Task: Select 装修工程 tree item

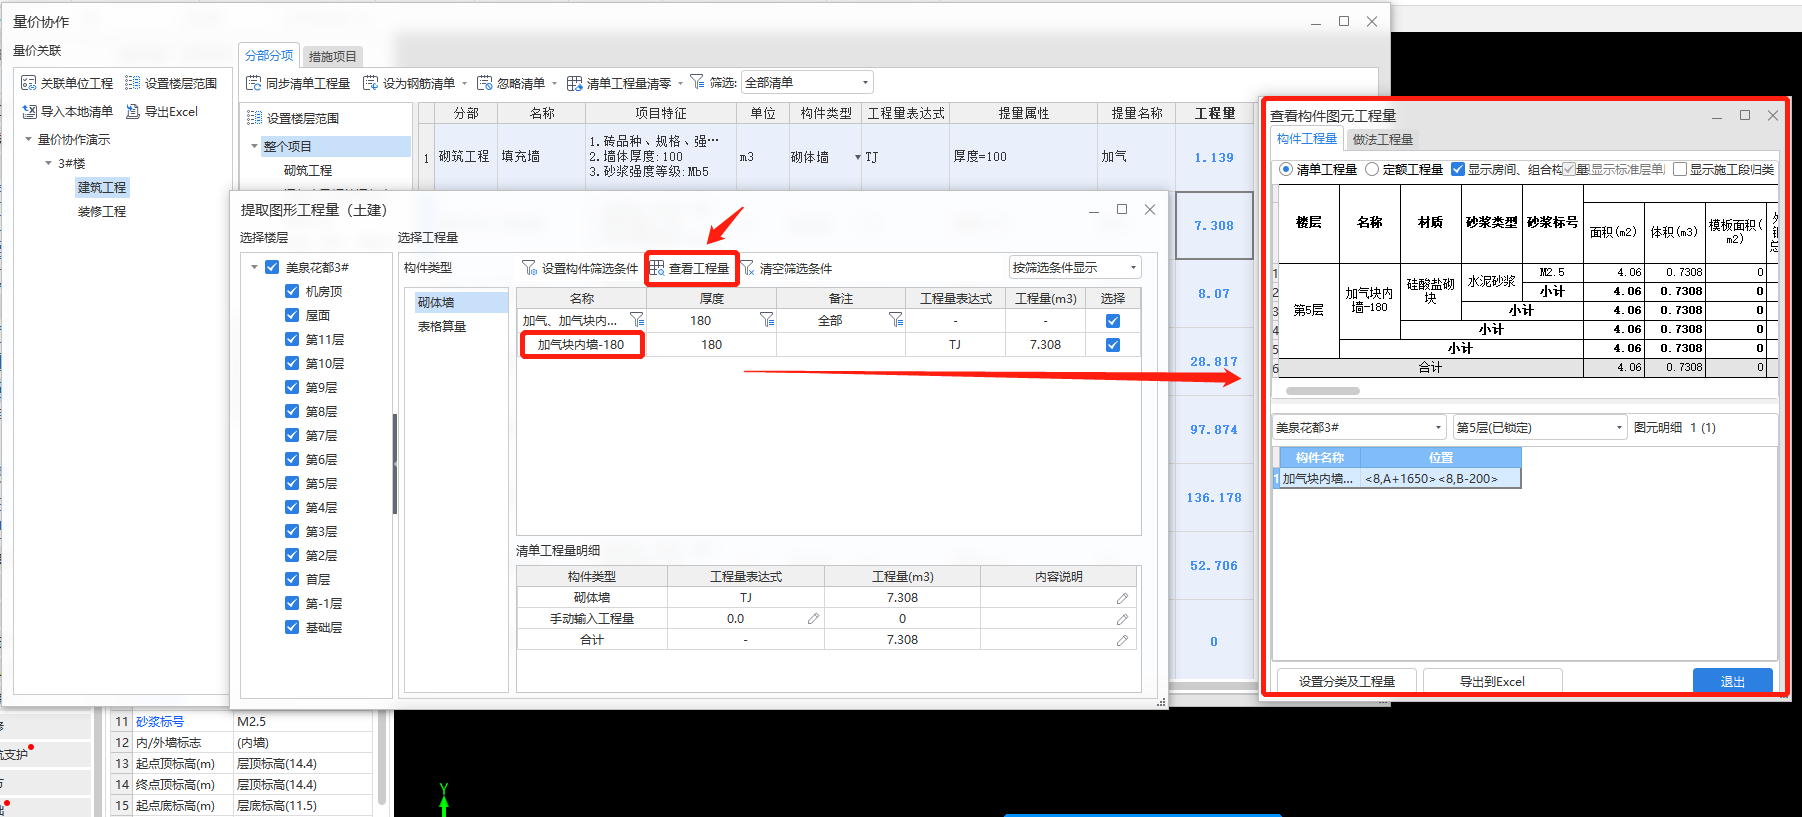Action: coord(102,211)
